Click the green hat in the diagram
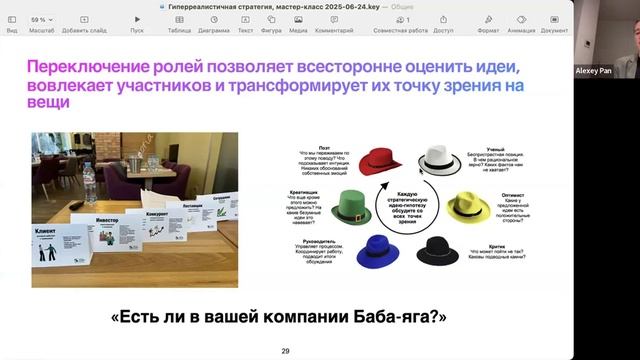Screen dimensions: 640x360 coord(351,207)
